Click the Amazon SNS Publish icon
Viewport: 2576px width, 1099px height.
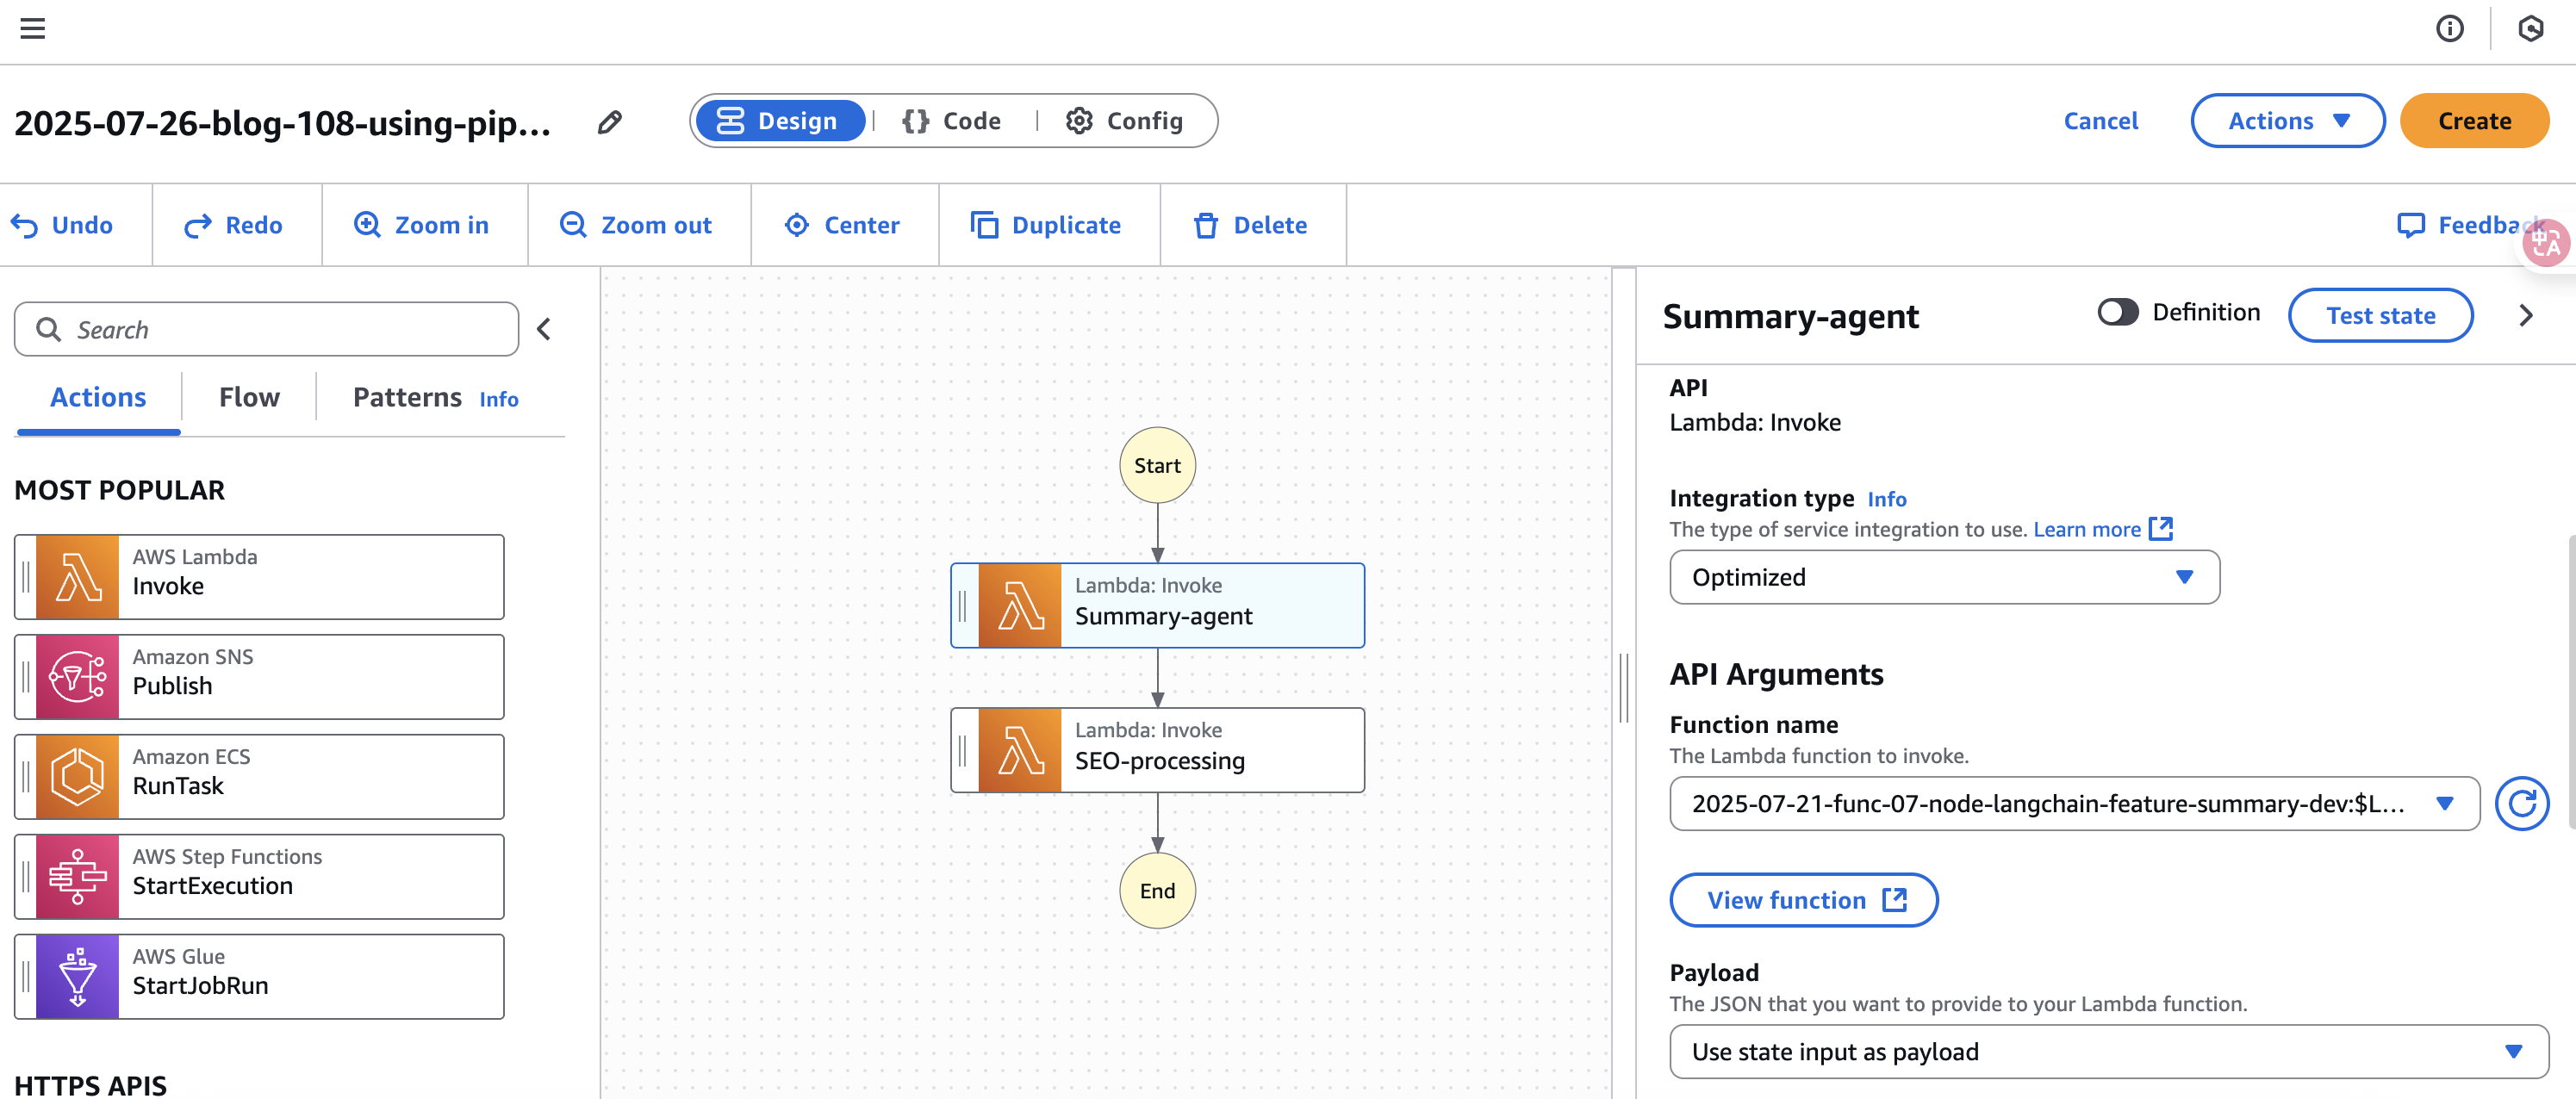pyautogui.click(x=77, y=677)
